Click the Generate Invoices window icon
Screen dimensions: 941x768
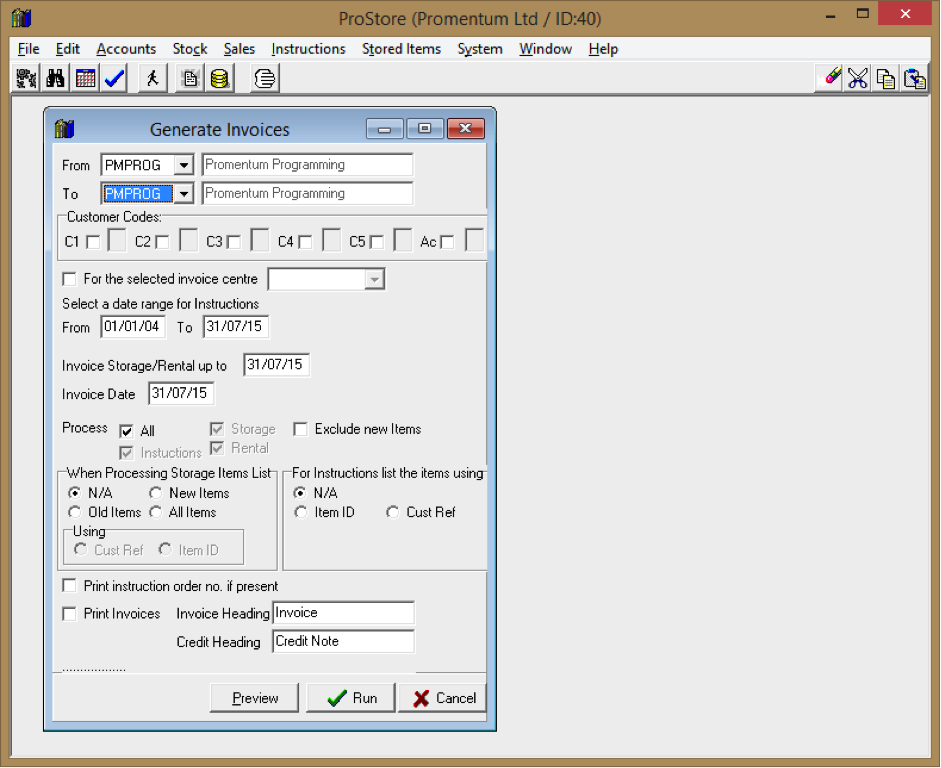(65, 128)
